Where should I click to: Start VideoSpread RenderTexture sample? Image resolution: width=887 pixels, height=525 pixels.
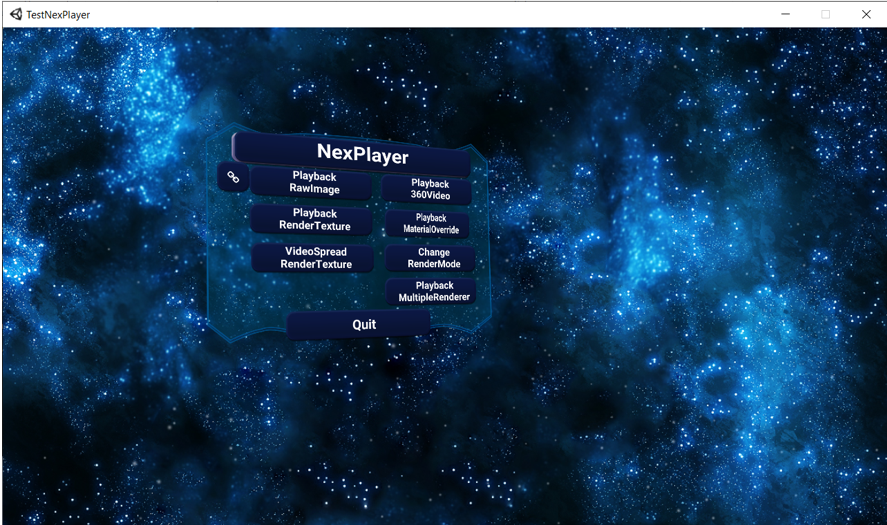[x=313, y=258]
